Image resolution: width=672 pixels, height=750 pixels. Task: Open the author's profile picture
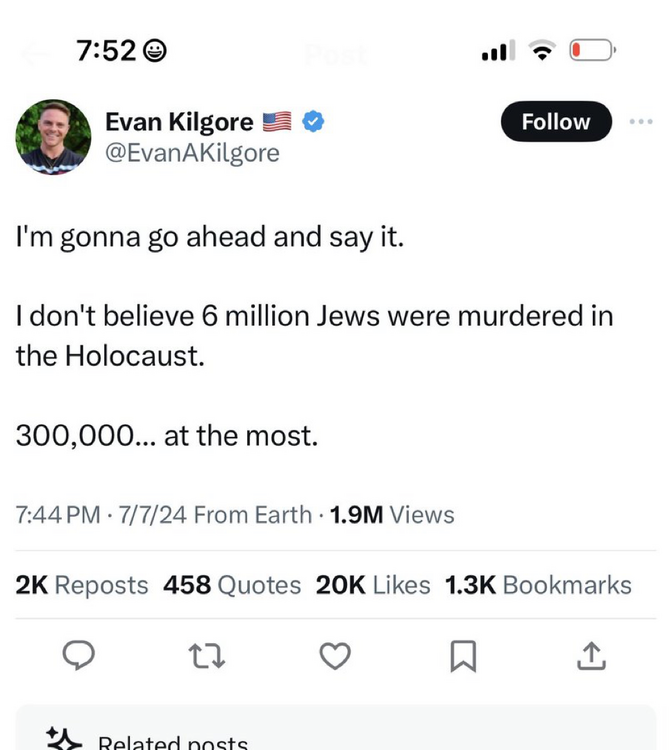53,137
